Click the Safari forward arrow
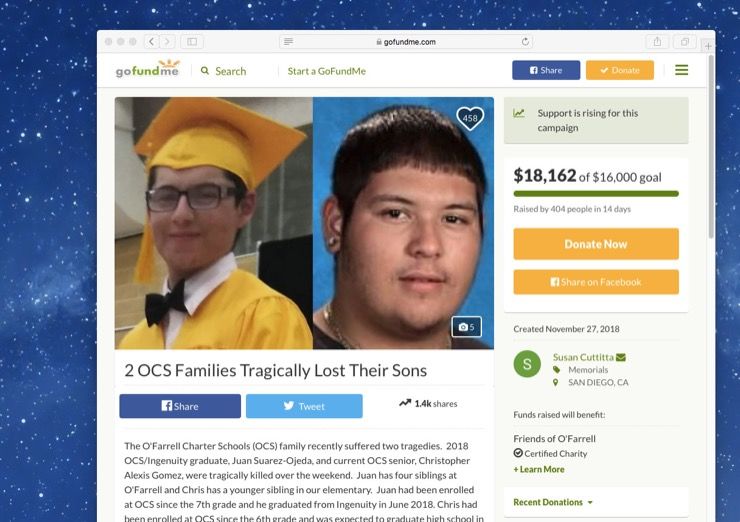 [168, 42]
